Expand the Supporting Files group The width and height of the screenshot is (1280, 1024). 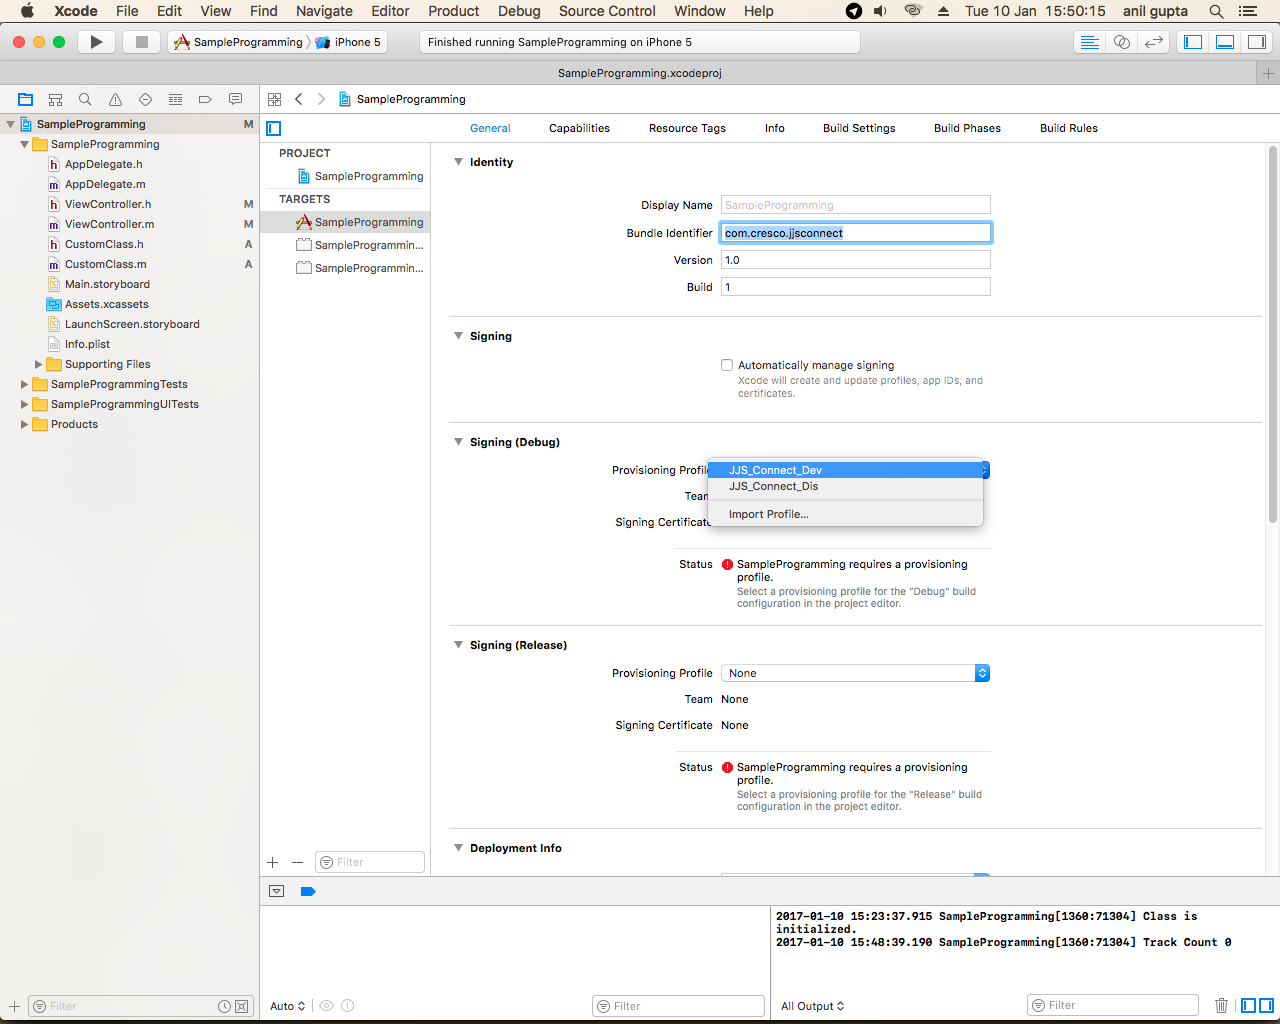click(x=38, y=364)
